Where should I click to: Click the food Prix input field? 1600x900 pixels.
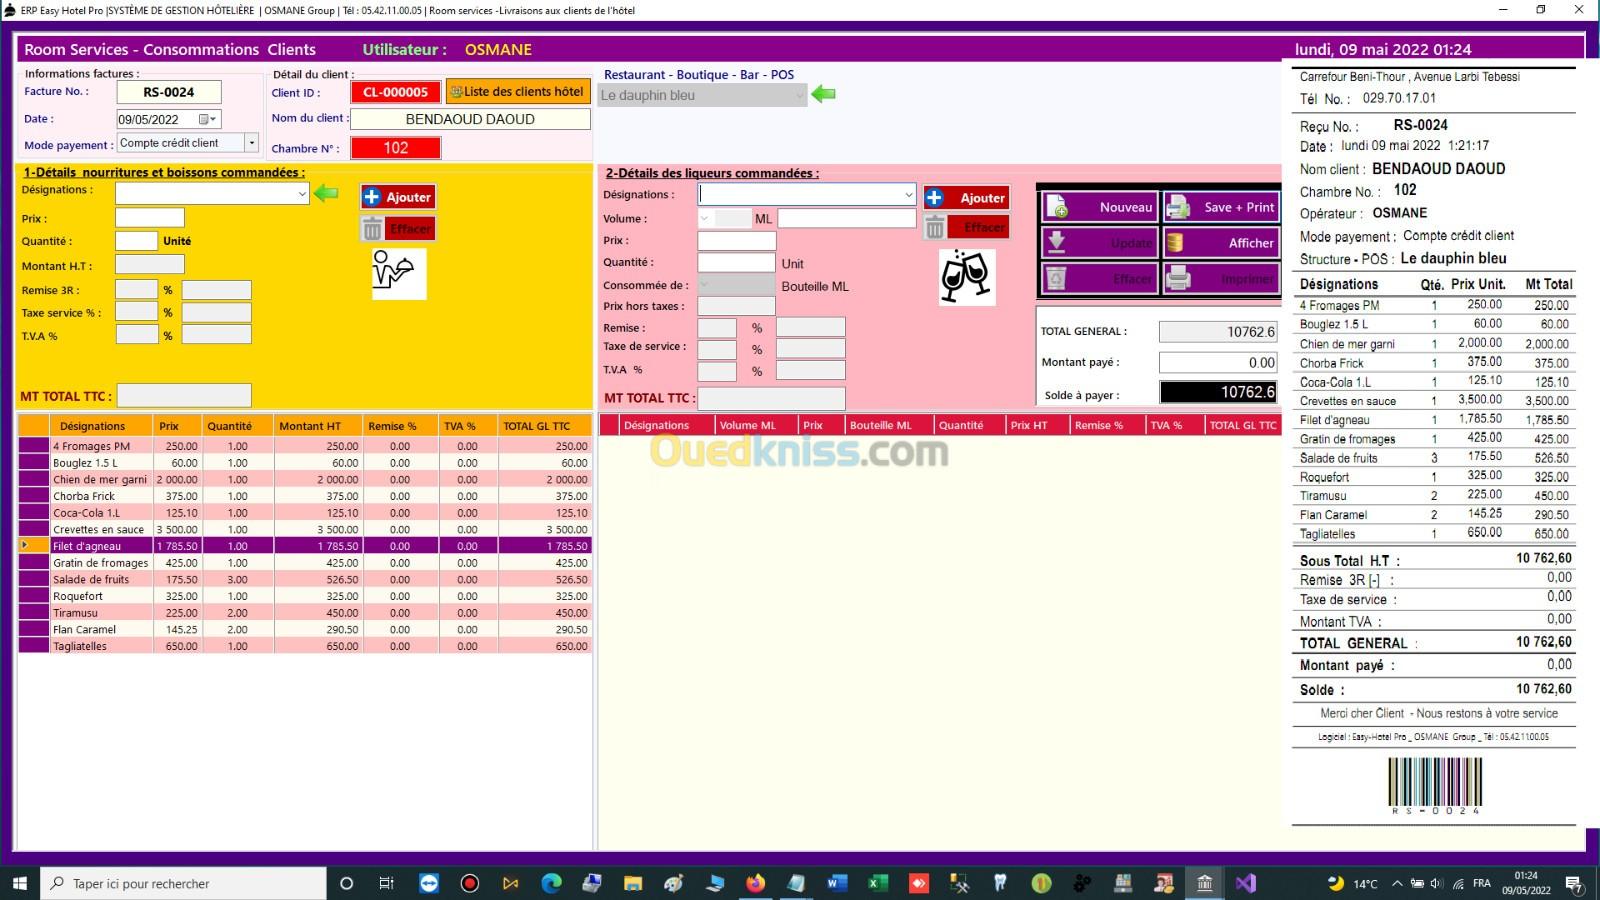point(150,218)
